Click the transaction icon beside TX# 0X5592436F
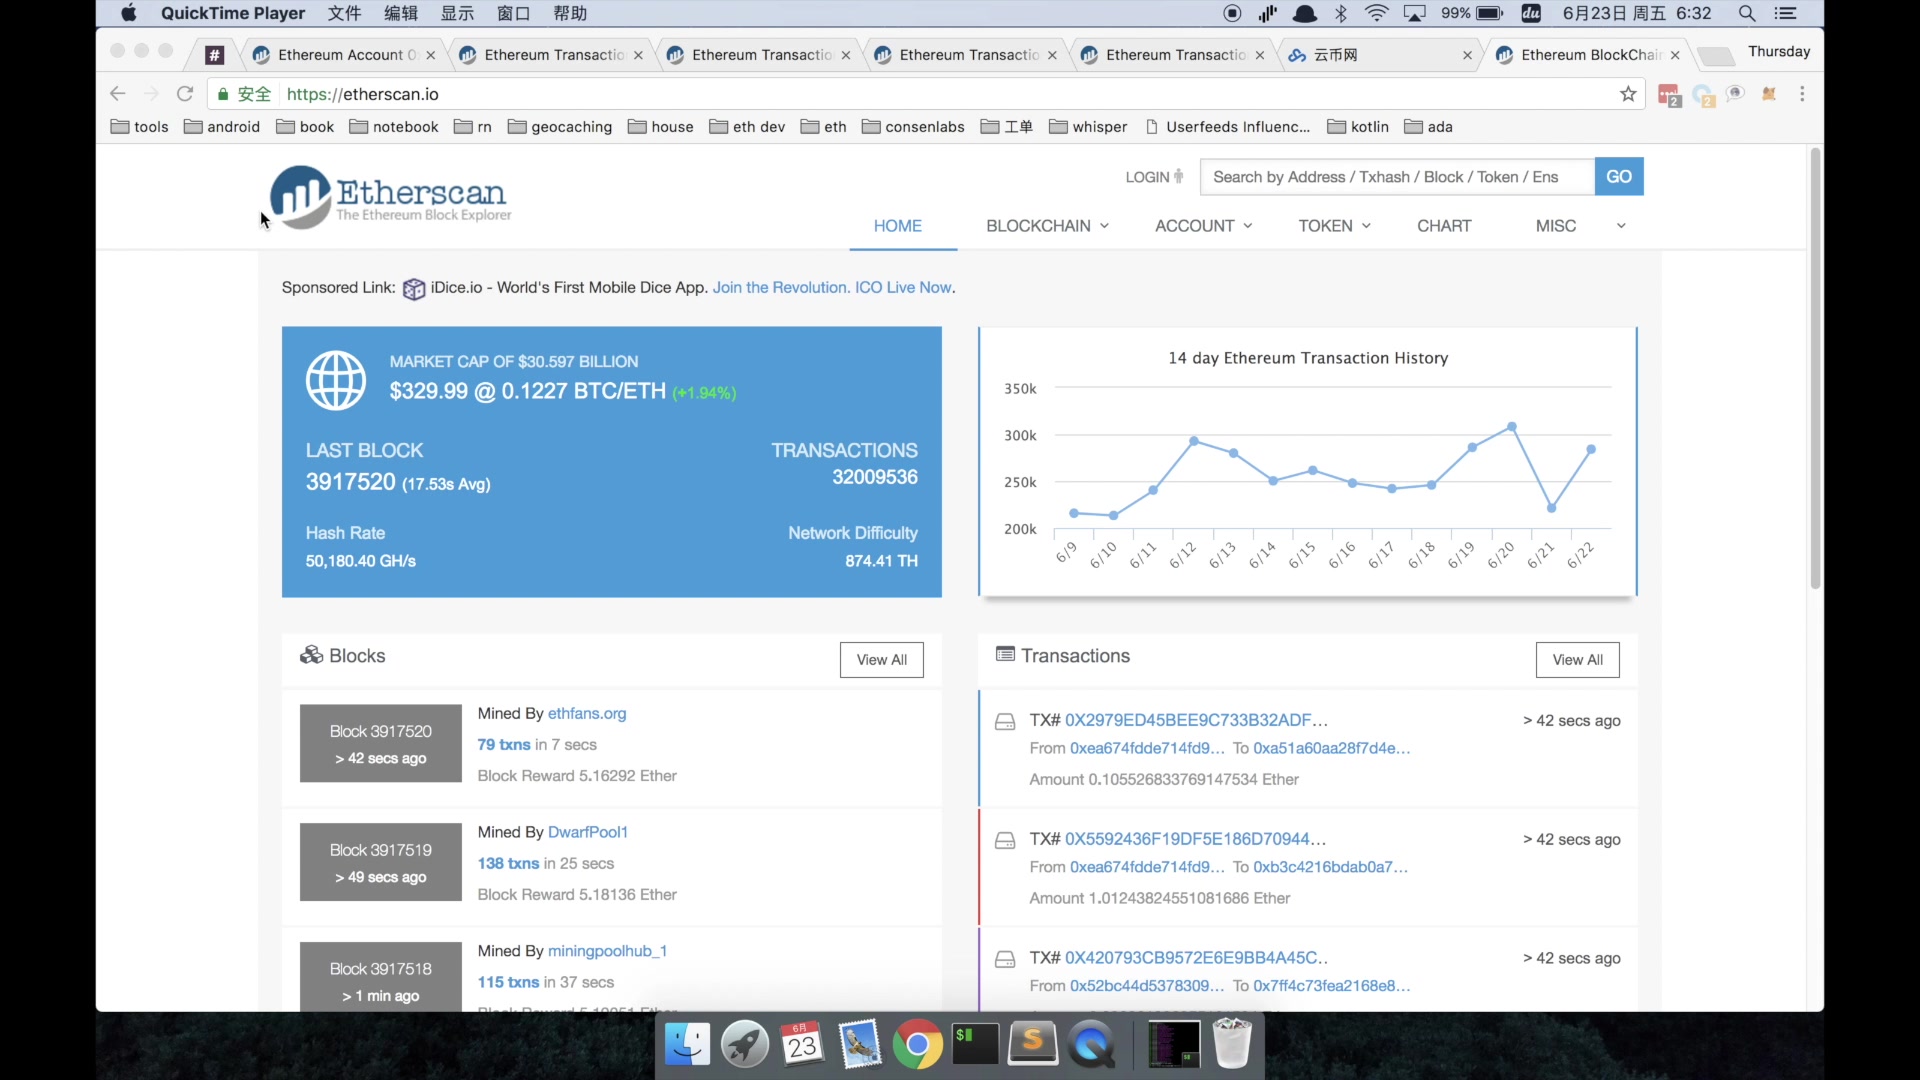 (x=1005, y=841)
